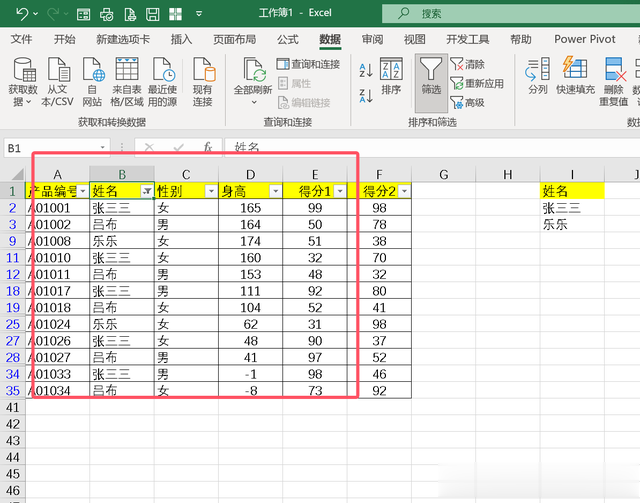Viewport: 640px width, 503px height.
Task: Open active filter dropdown on 姓名 header
Action: click(x=147, y=191)
